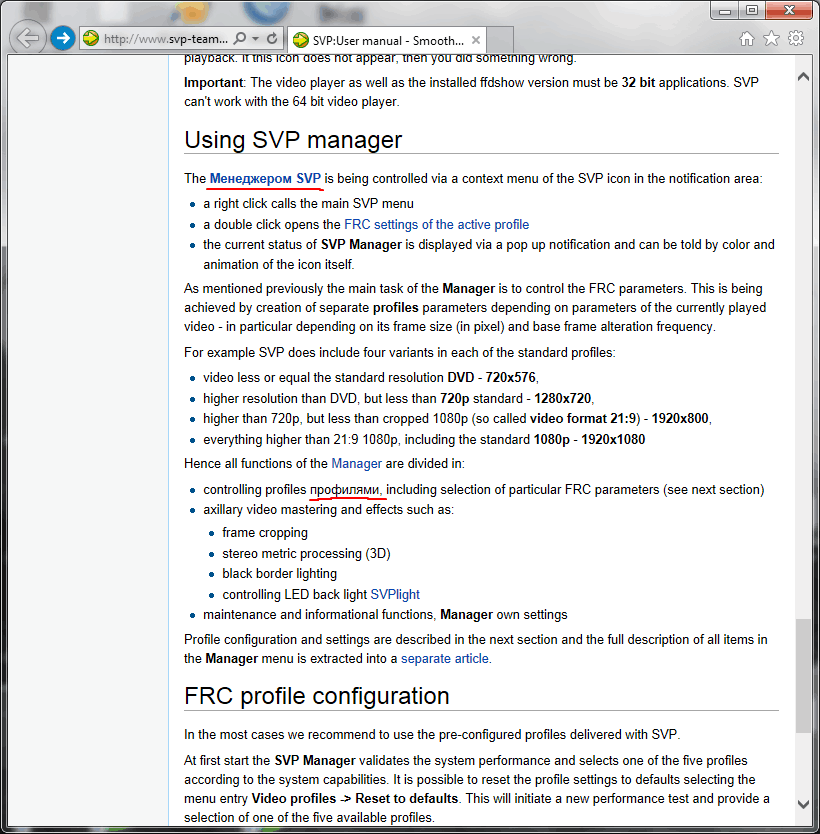The height and width of the screenshot is (834, 820).
Task: Open a new blank tab
Action: point(500,40)
